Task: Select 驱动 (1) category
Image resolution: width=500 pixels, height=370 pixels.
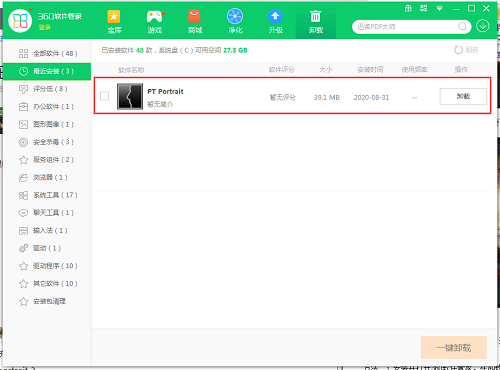Action: [x=47, y=248]
